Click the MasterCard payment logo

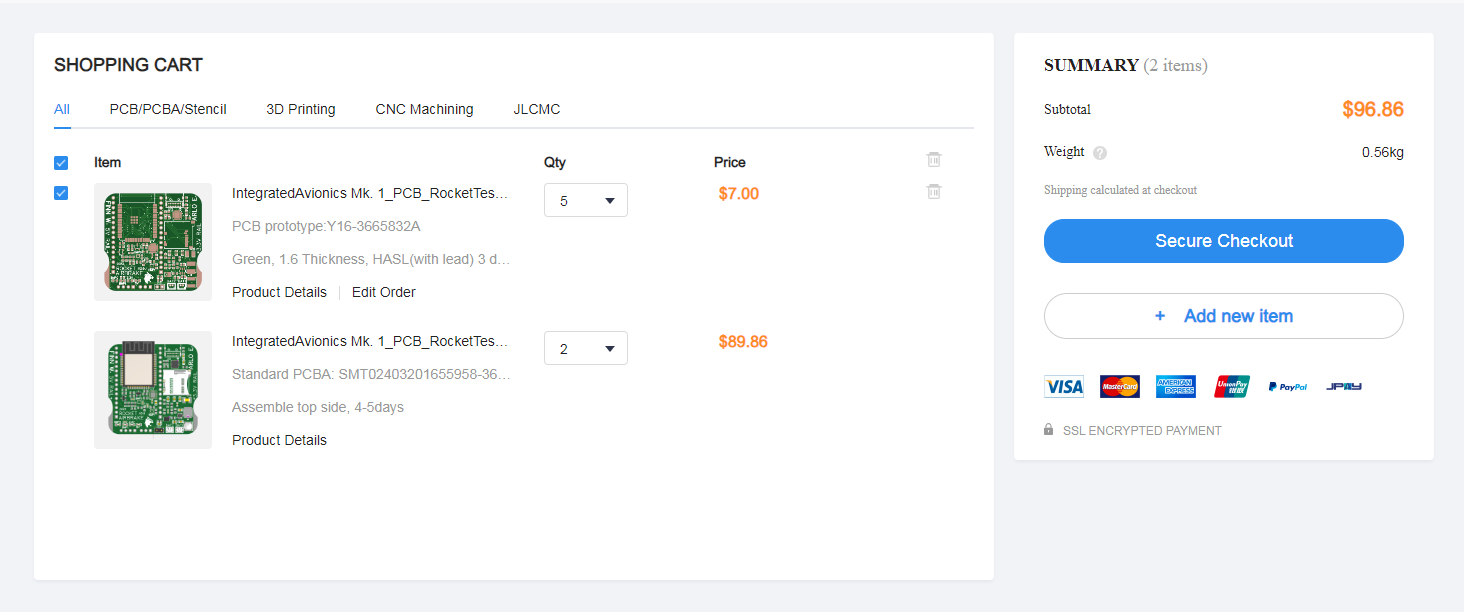click(1120, 387)
